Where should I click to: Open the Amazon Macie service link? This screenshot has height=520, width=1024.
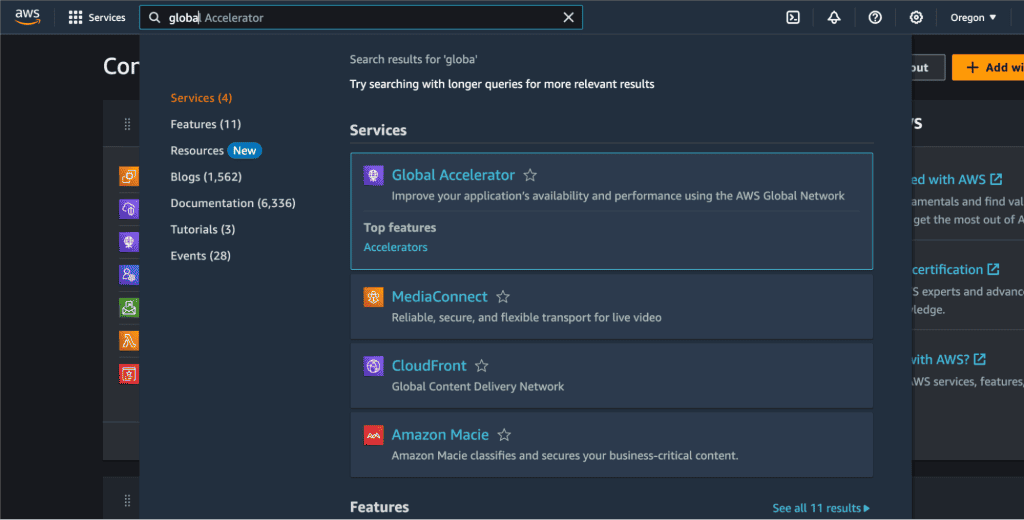pos(440,434)
